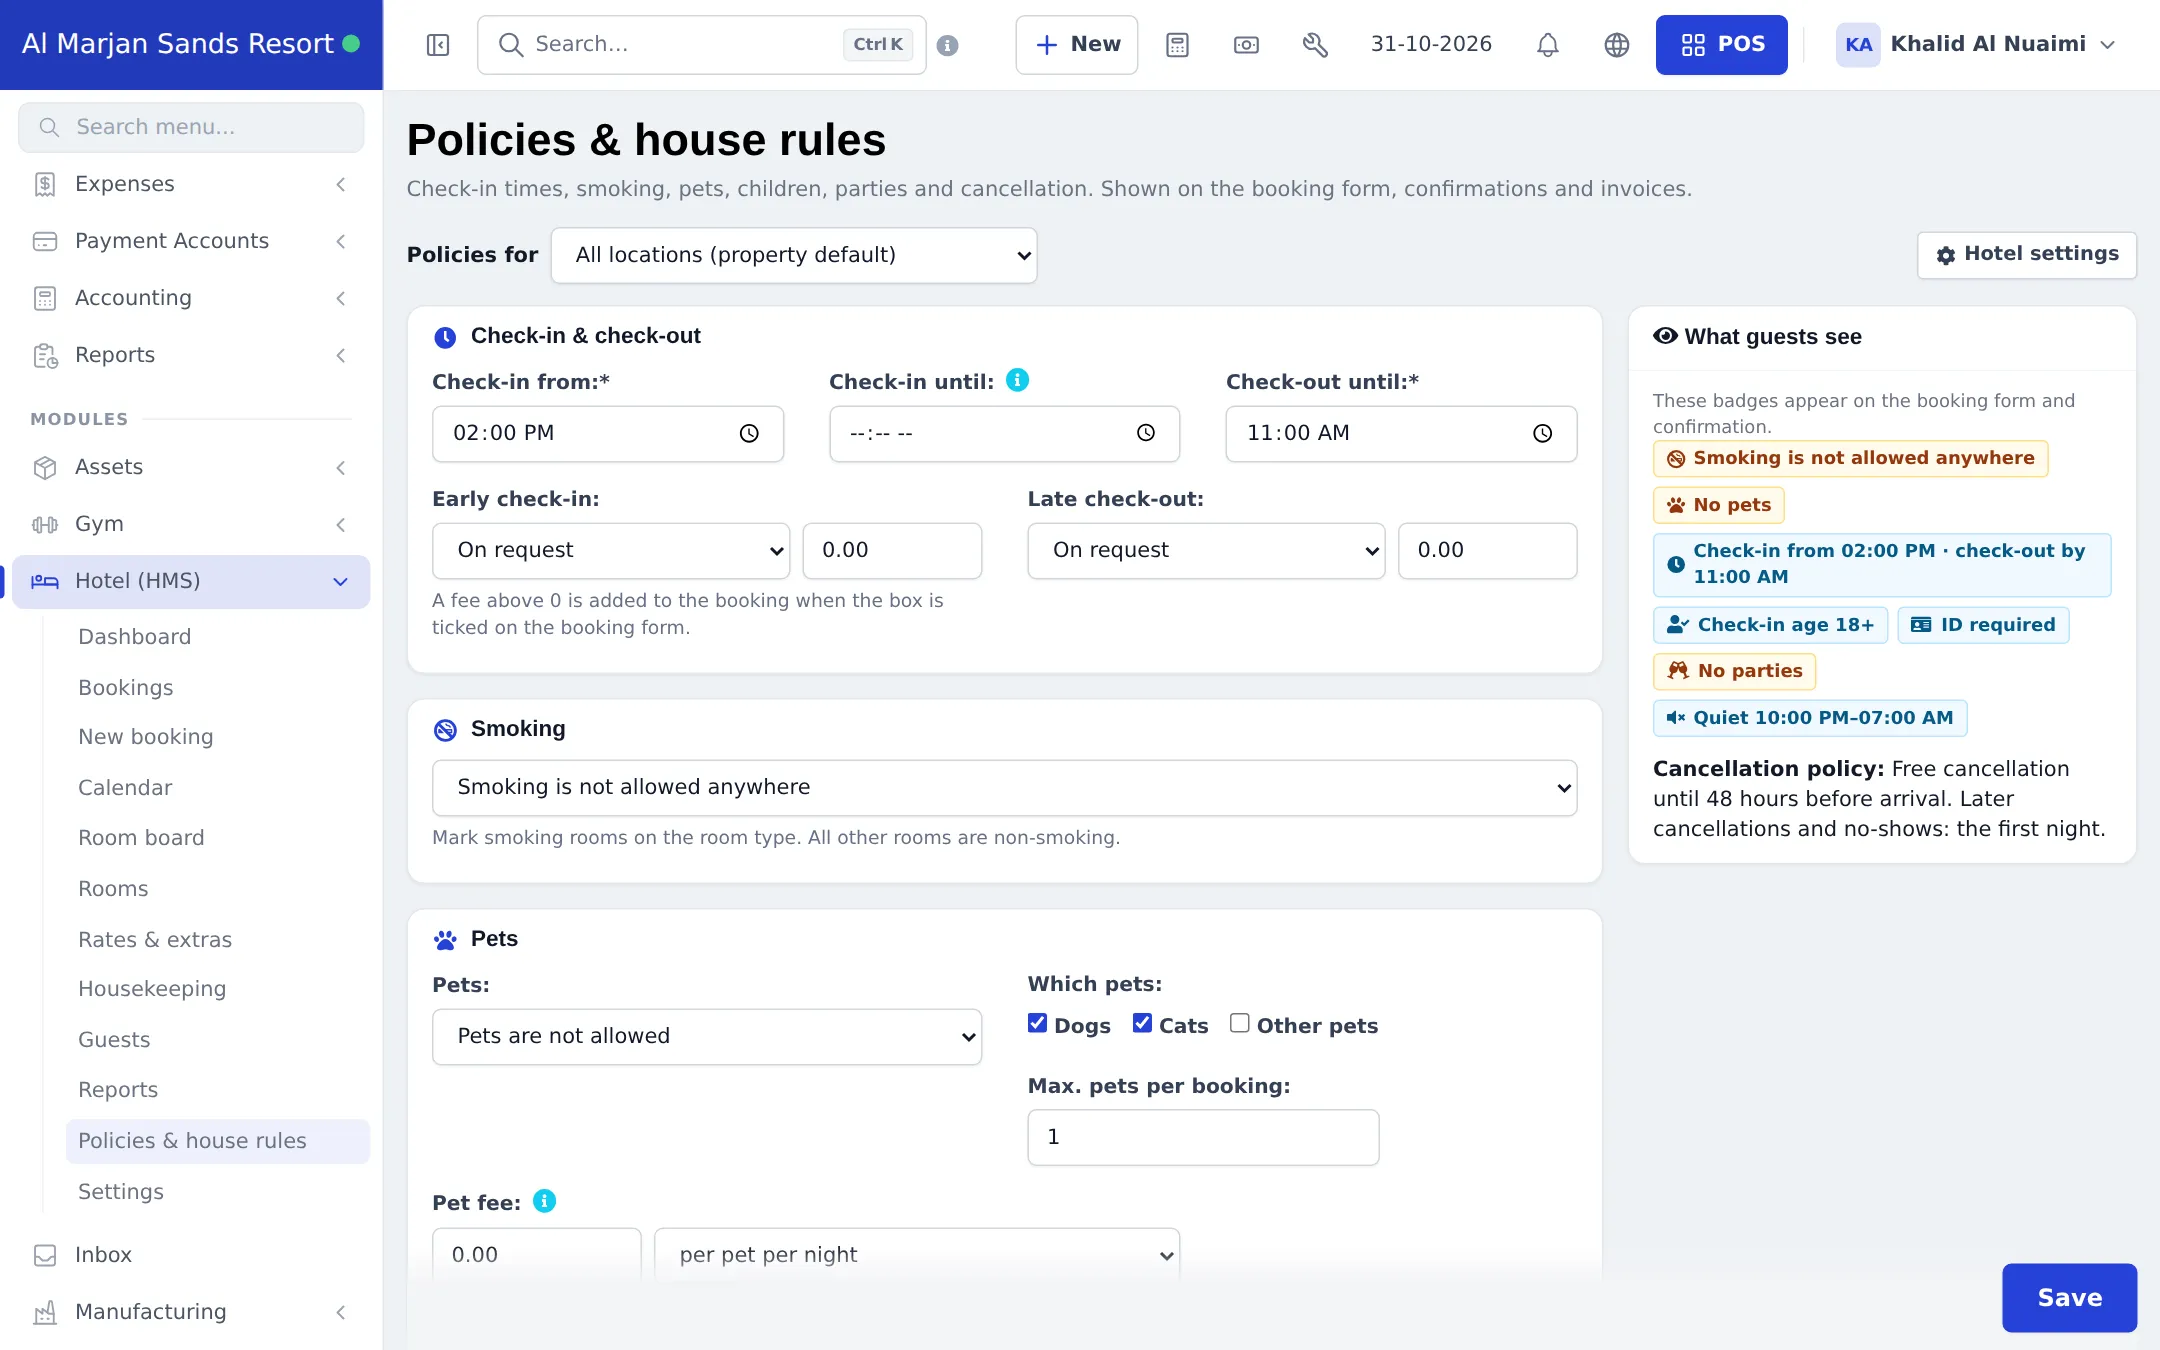Open the calculator icon in the top bar
The height and width of the screenshot is (1350, 2160).
(1178, 45)
